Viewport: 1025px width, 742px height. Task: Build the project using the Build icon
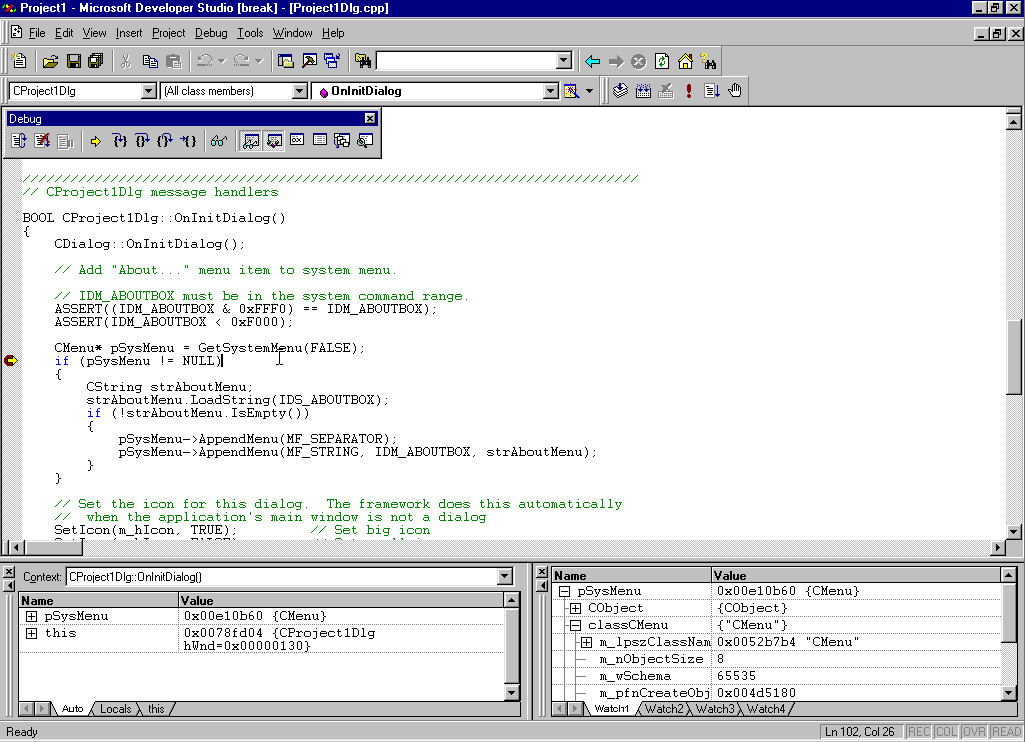click(x=643, y=91)
